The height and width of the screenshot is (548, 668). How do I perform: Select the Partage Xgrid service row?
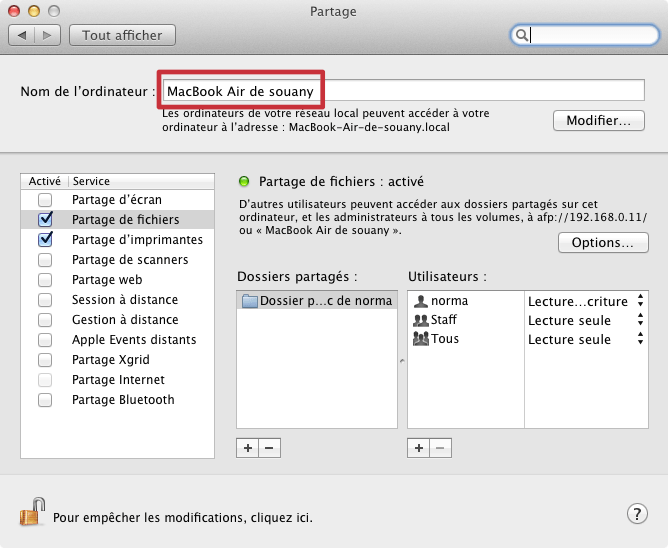tap(118, 360)
